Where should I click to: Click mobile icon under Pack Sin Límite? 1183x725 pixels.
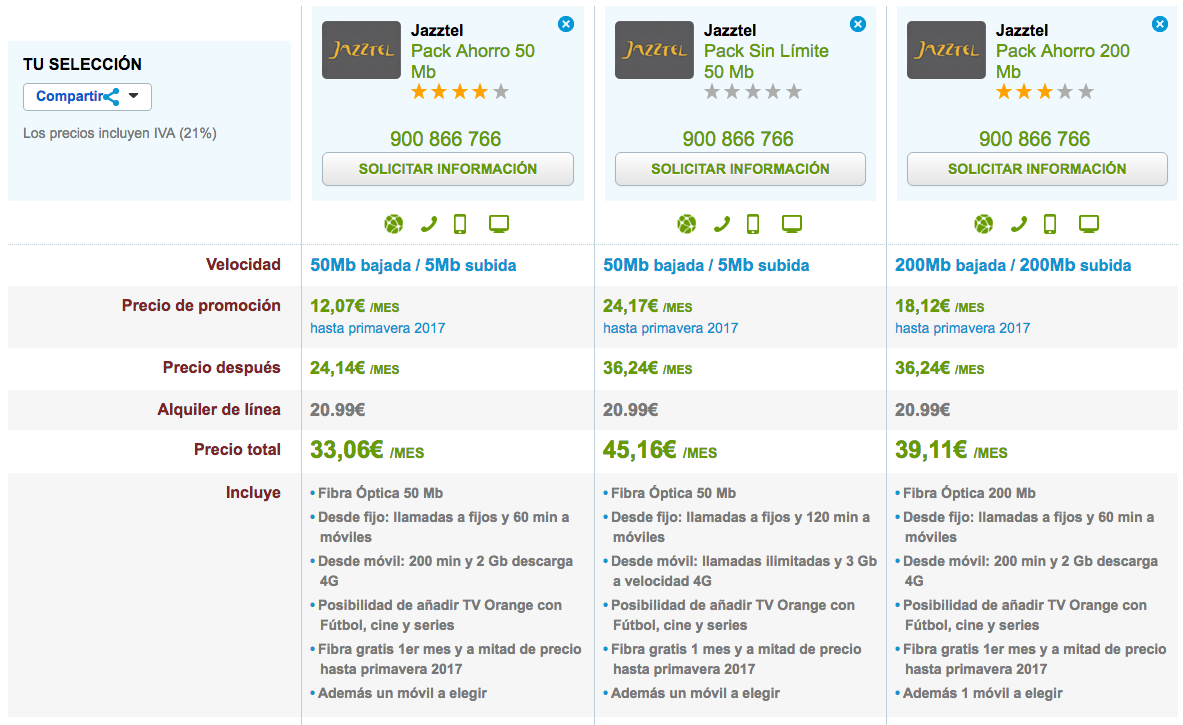click(x=753, y=224)
